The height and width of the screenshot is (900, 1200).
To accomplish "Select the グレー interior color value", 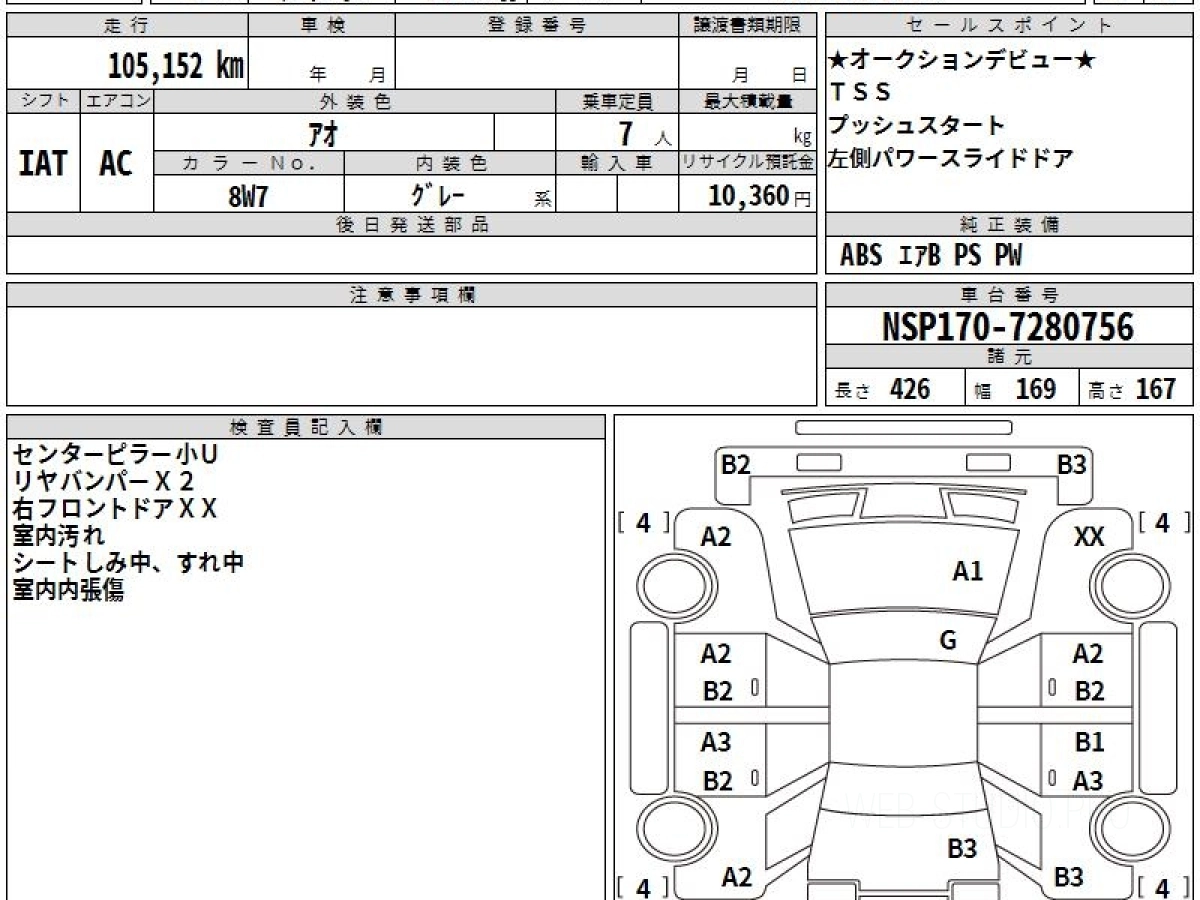I will (438, 193).
